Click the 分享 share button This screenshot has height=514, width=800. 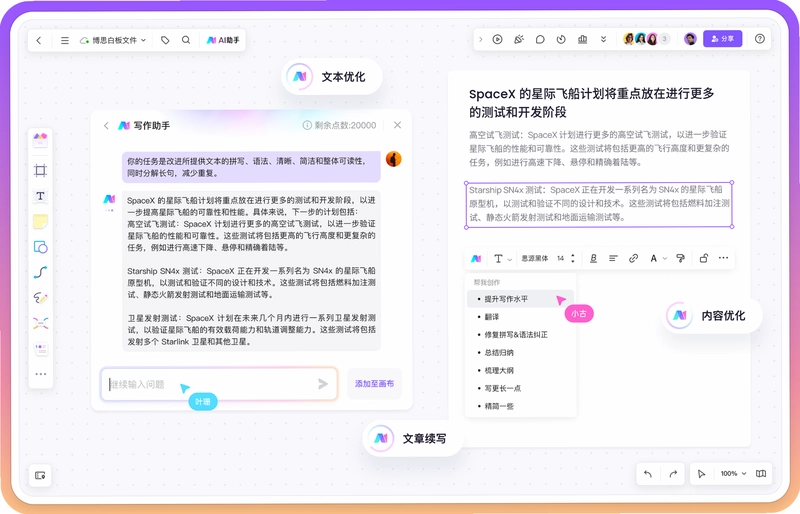point(722,39)
